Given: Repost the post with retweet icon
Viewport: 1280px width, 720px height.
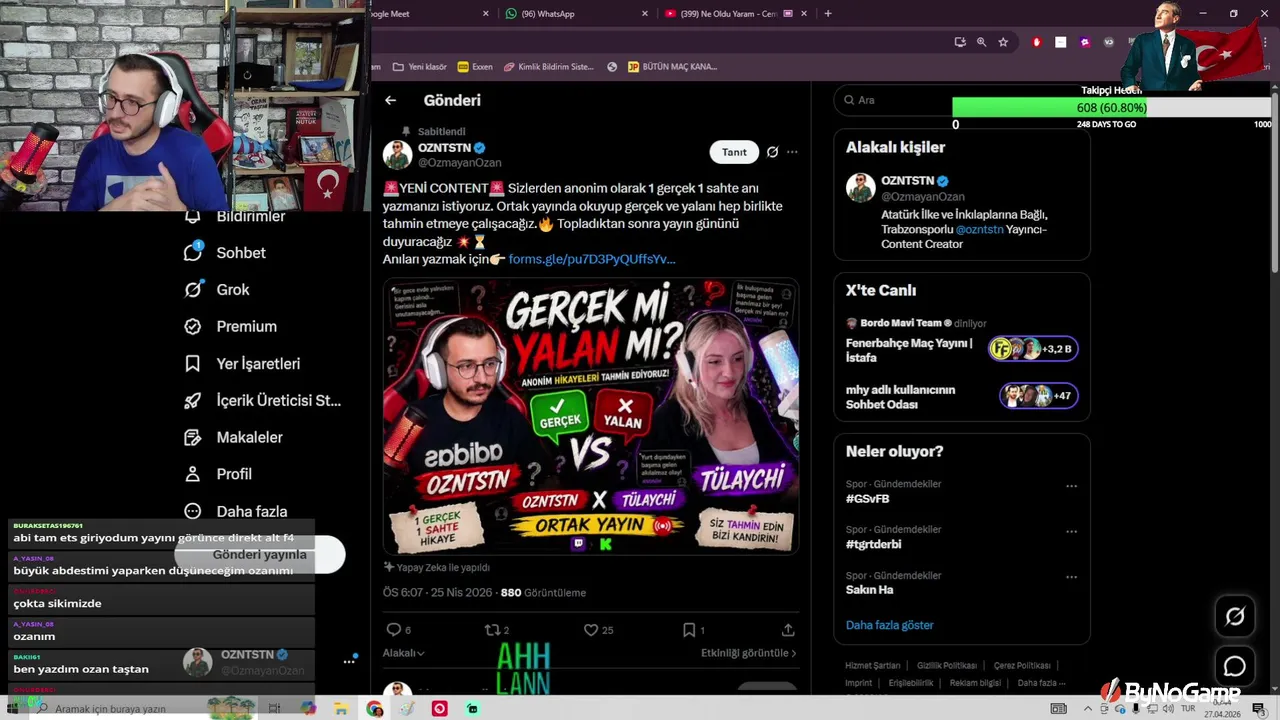Looking at the screenshot, I should tap(491, 630).
